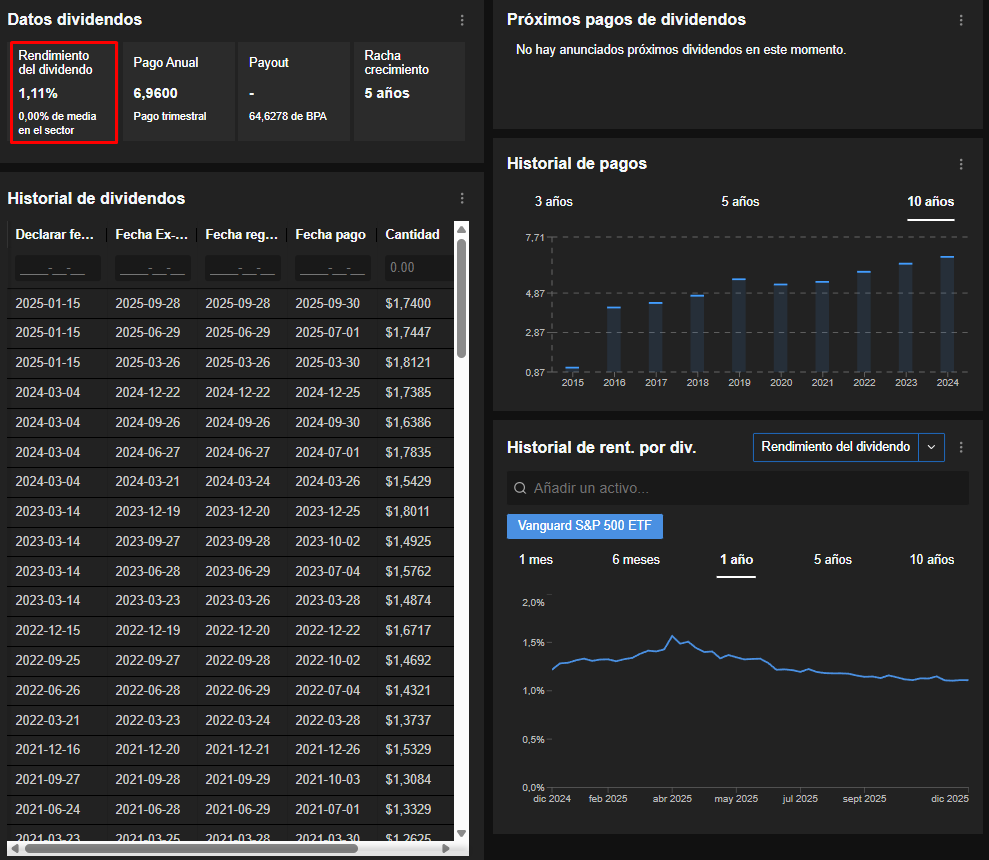Focus the Declarar fecha date filter field

(57, 268)
